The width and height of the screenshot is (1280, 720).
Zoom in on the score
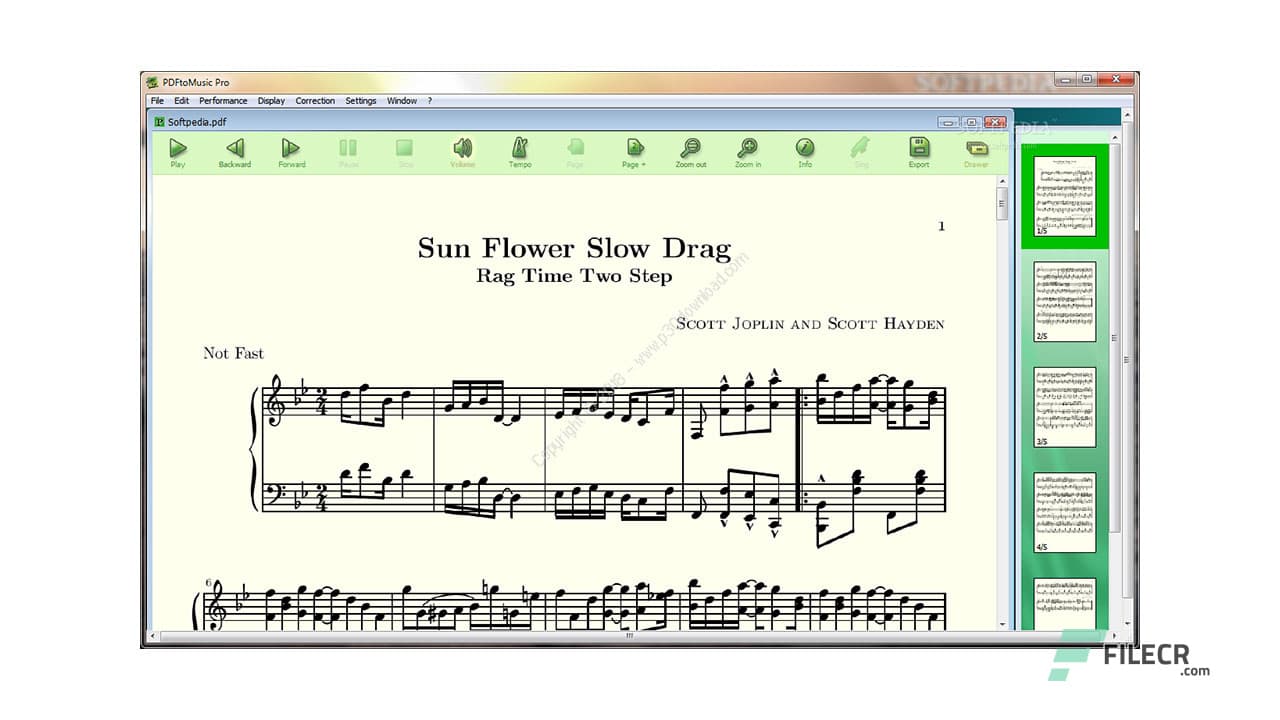pyautogui.click(x=747, y=150)
